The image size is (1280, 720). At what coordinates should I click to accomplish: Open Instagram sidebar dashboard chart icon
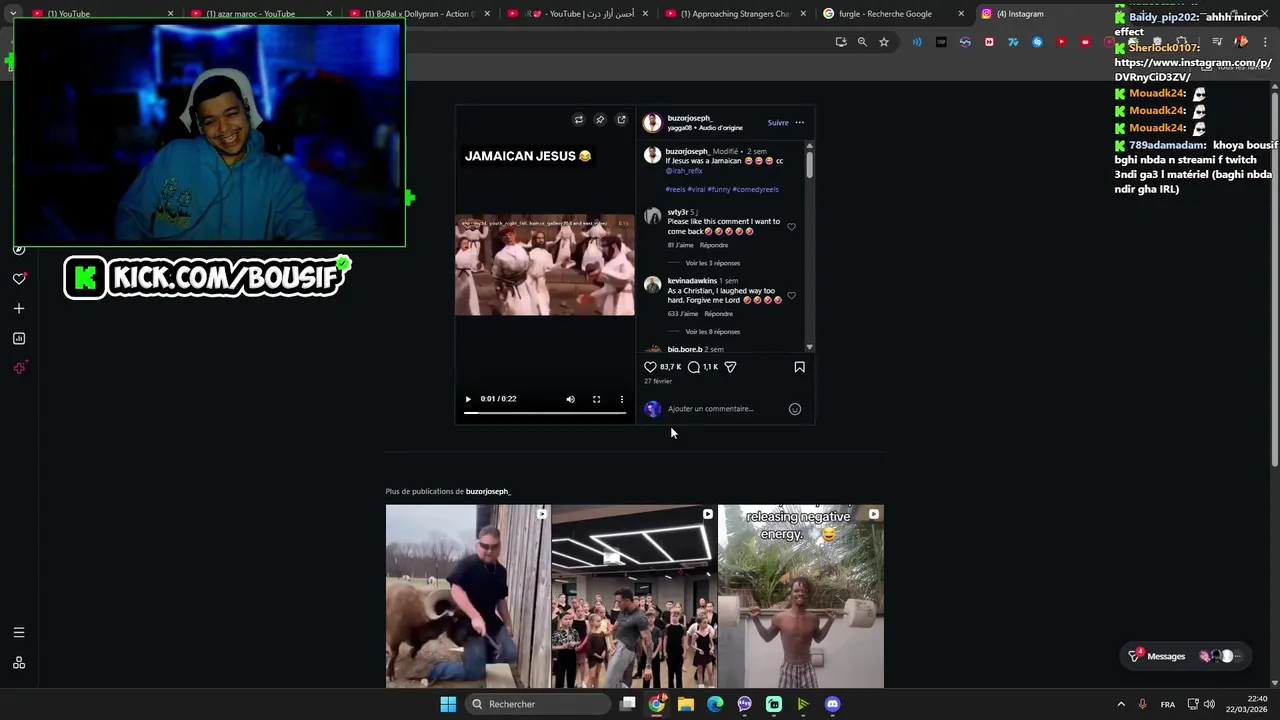coord(19,338)
